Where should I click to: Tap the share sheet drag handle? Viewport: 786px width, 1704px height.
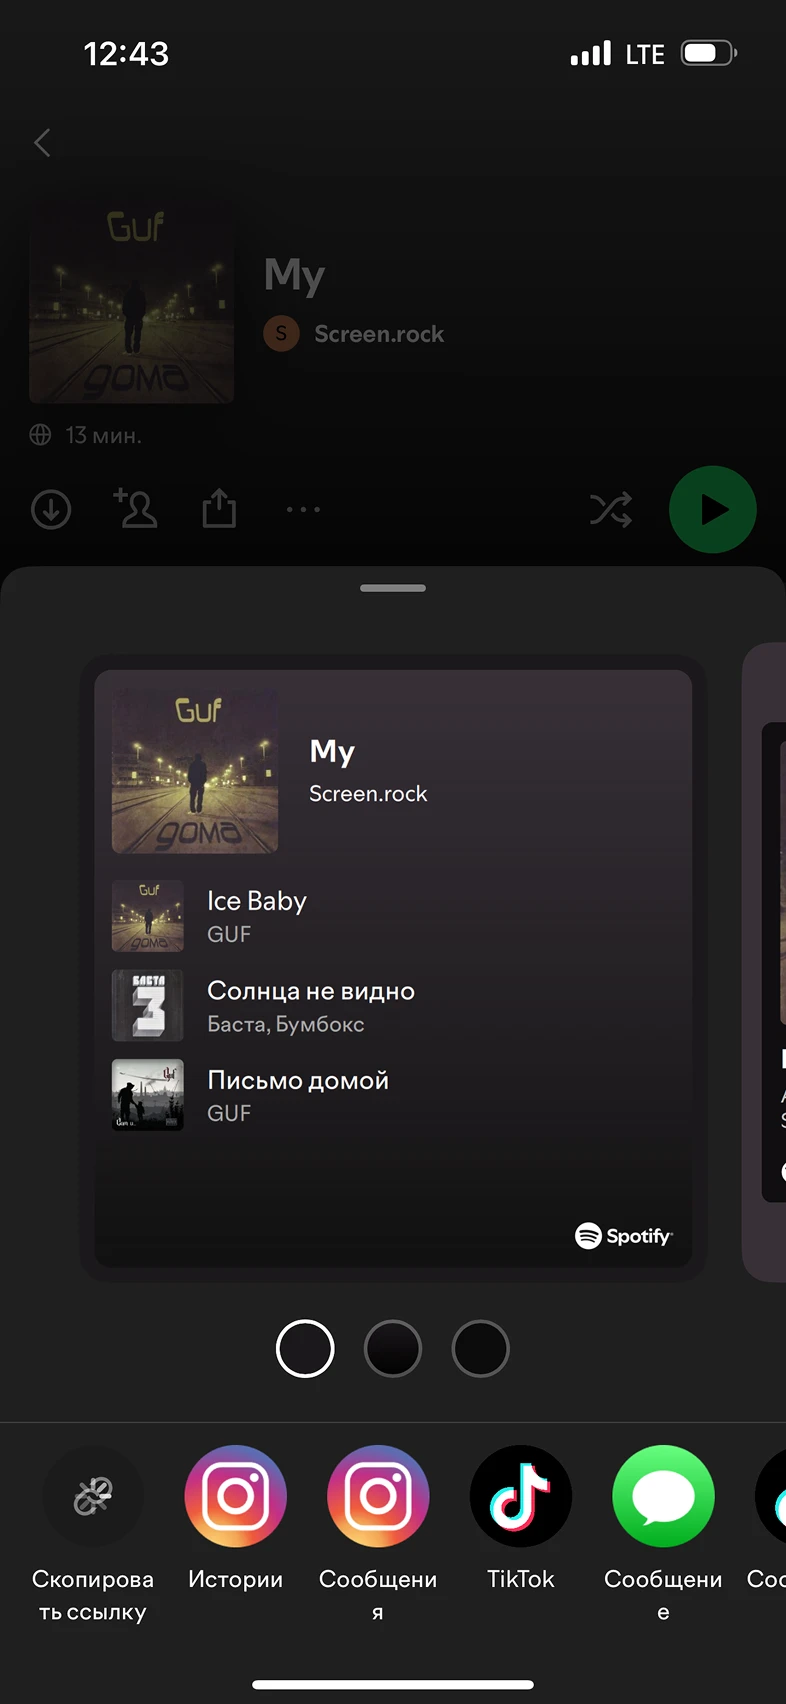[x=393, y=588]
